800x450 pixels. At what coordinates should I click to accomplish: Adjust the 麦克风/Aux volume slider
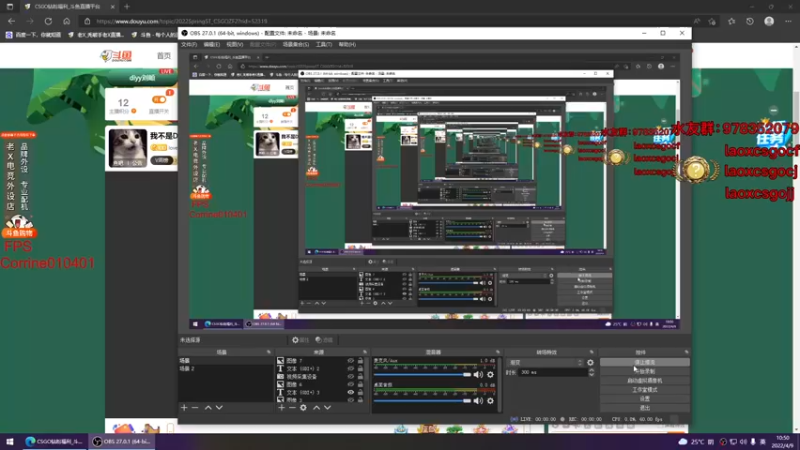pos(422,374)
